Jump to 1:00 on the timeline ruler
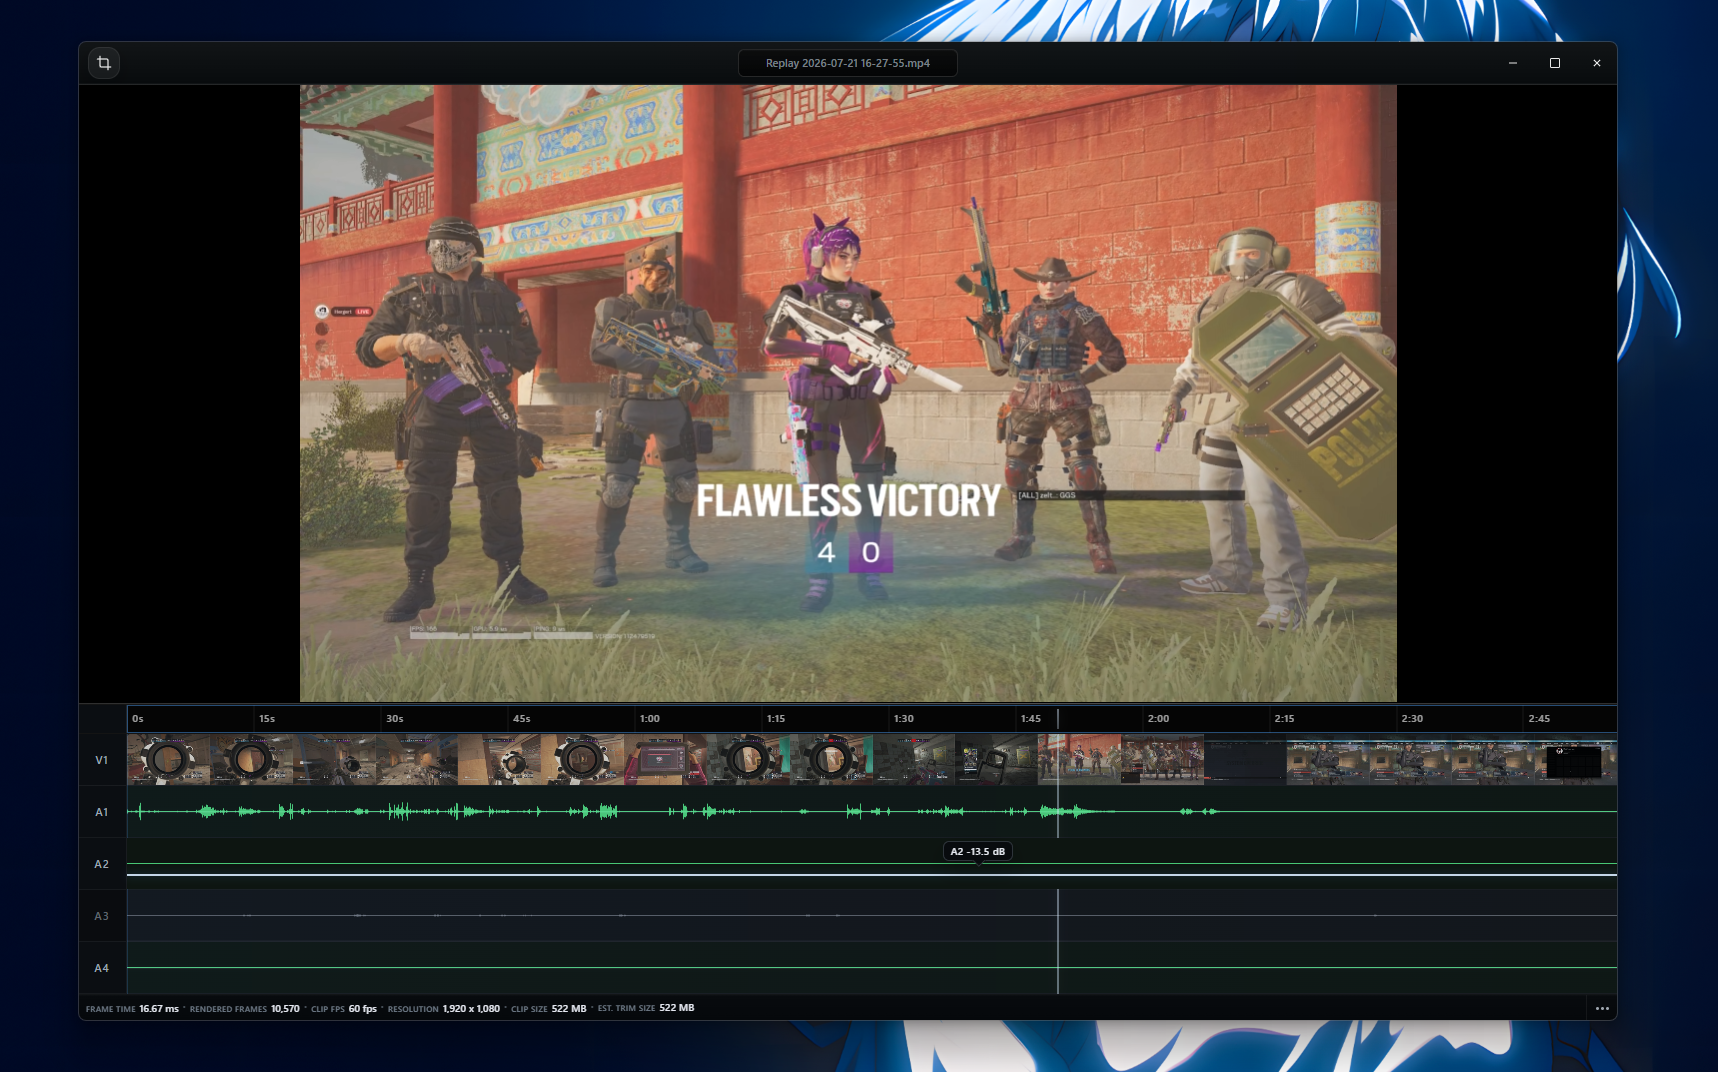This screenshot has height=1072, width=1718. click(650, 719)
